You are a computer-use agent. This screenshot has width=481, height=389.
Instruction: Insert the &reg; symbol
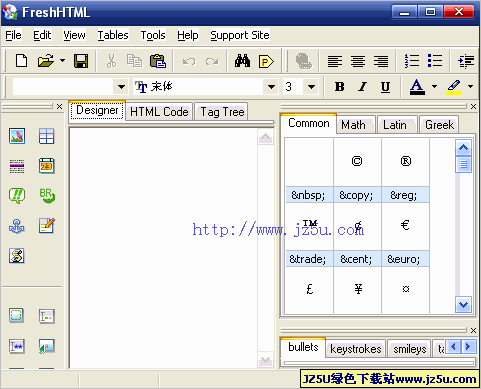[x=405, y=171]
